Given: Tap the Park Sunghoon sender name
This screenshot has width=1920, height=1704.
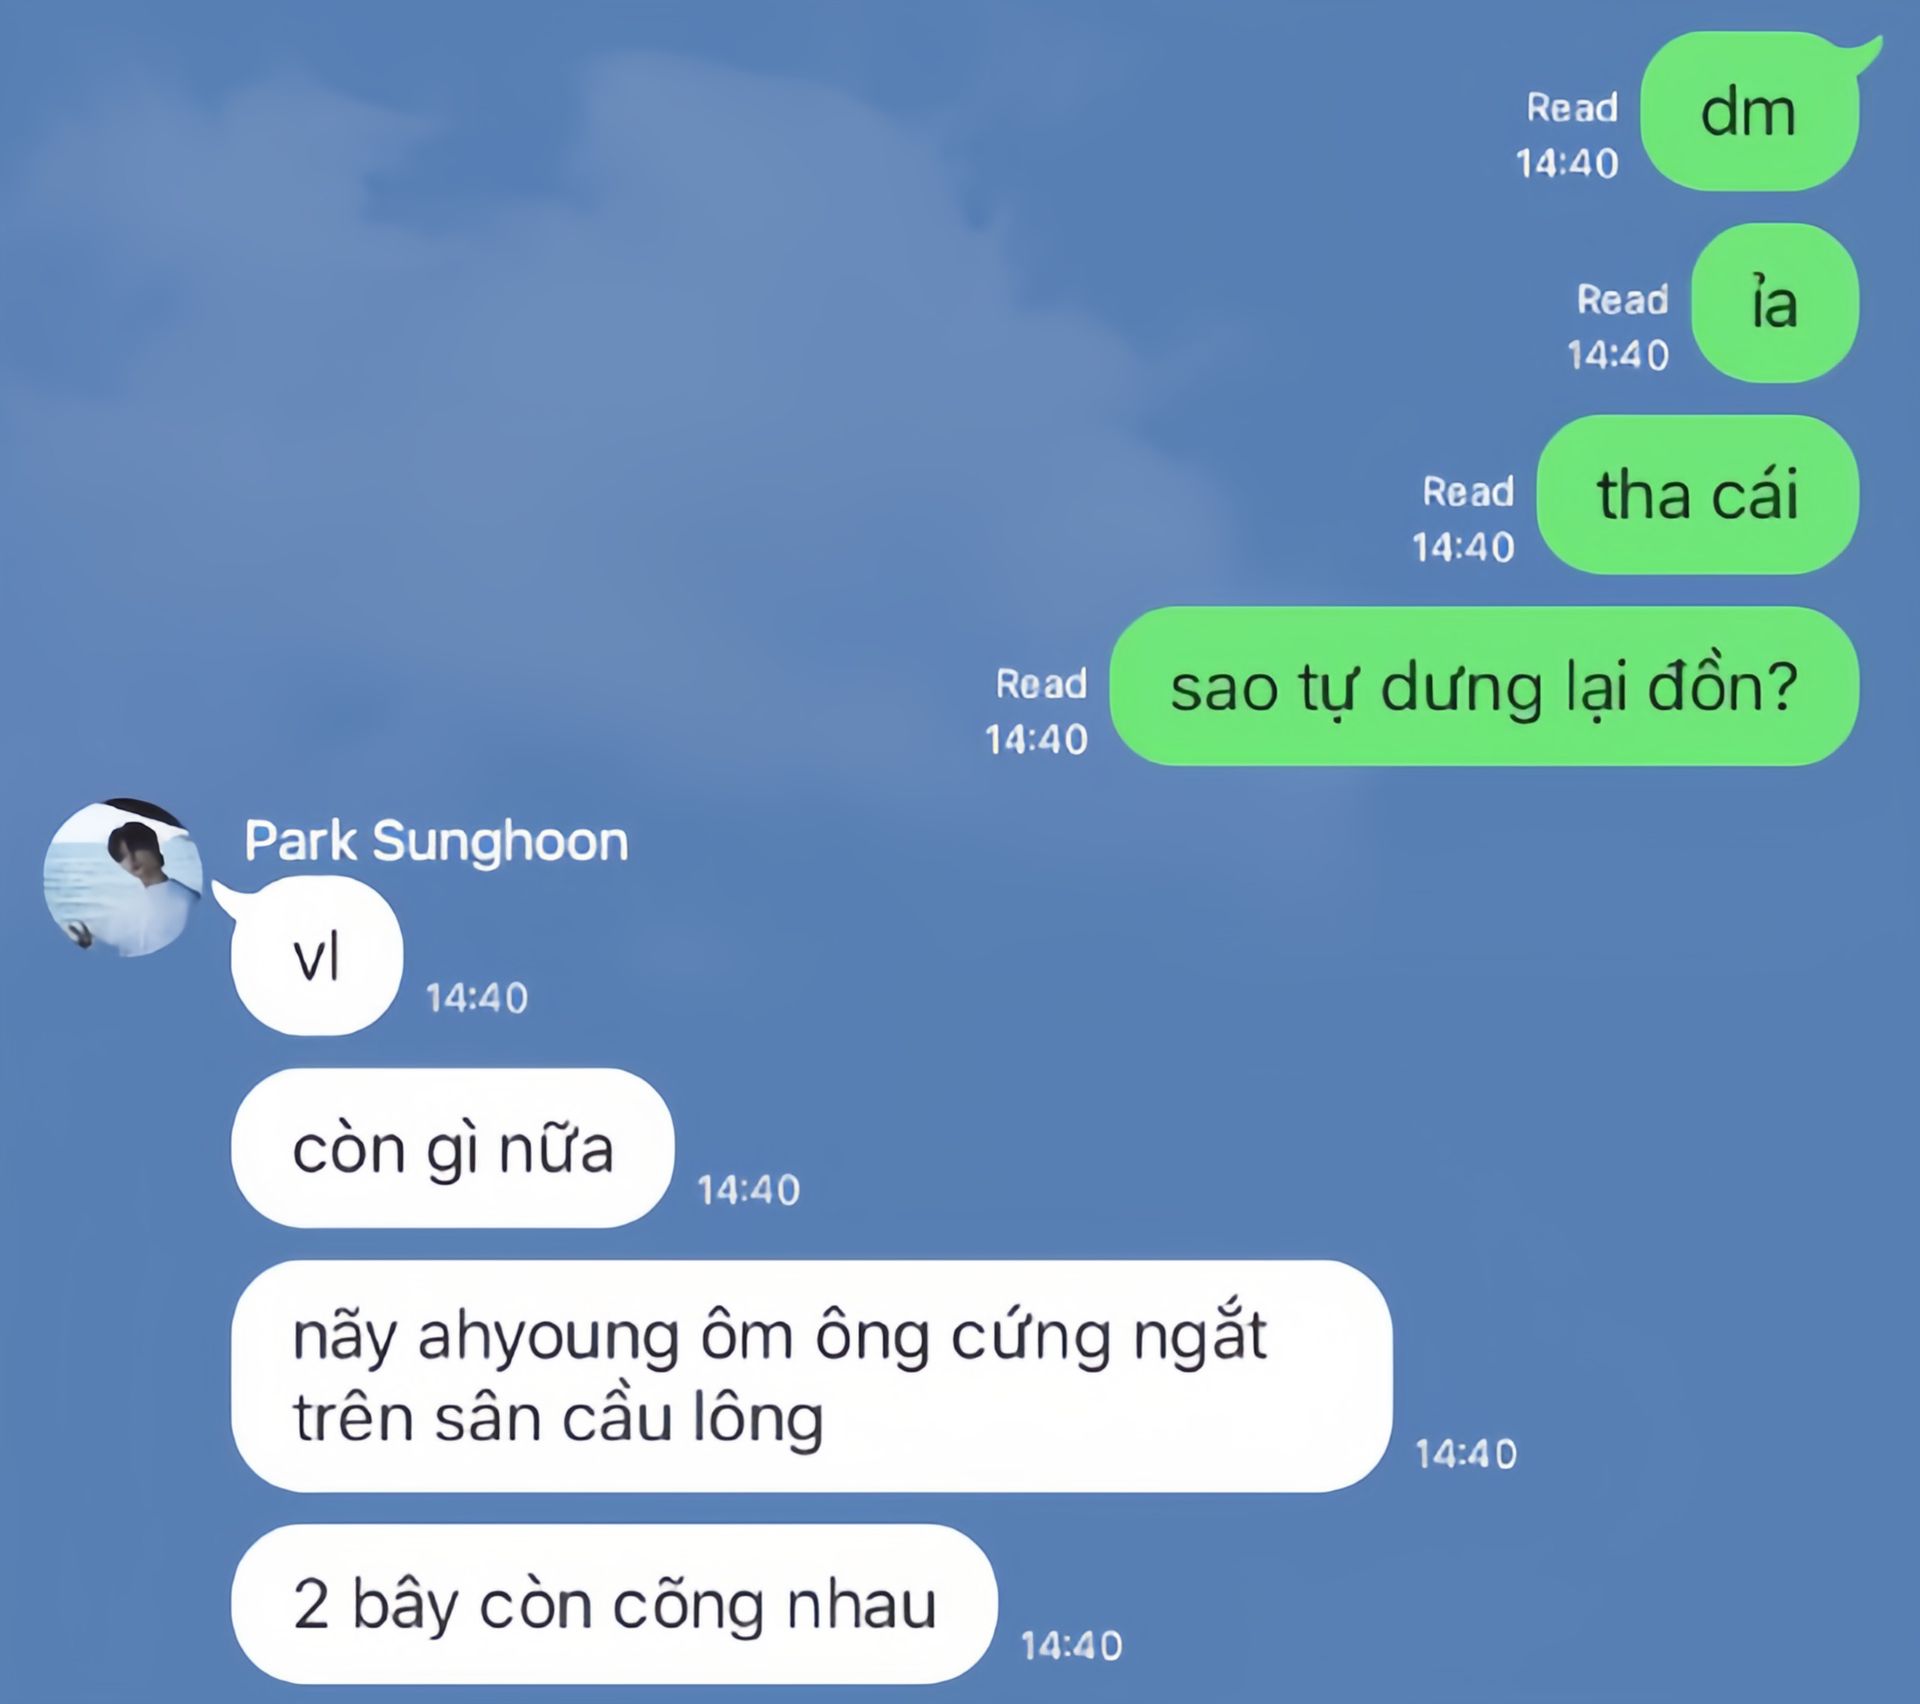Looking at the screenshot, I should [436, 841].
